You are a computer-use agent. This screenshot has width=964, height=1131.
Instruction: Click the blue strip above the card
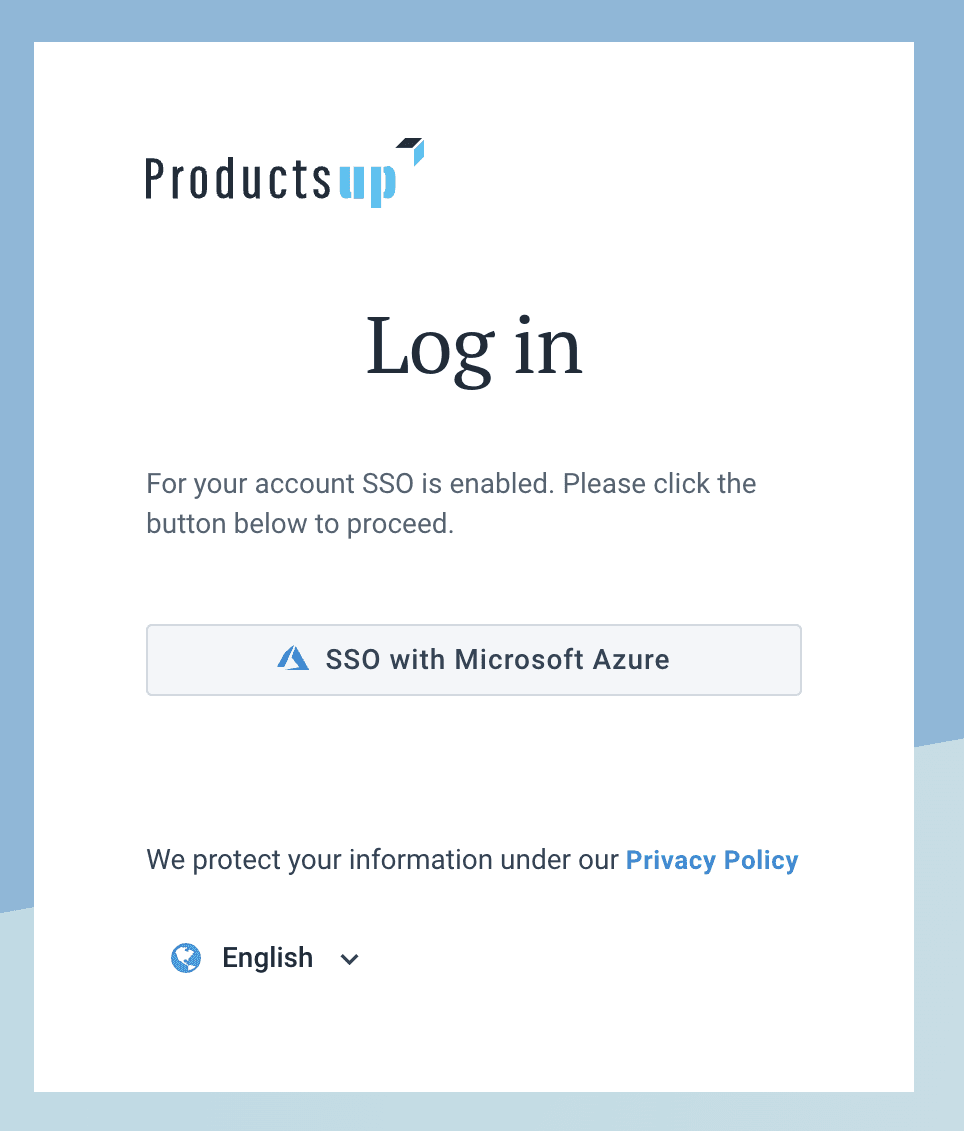tap(480, 20)
